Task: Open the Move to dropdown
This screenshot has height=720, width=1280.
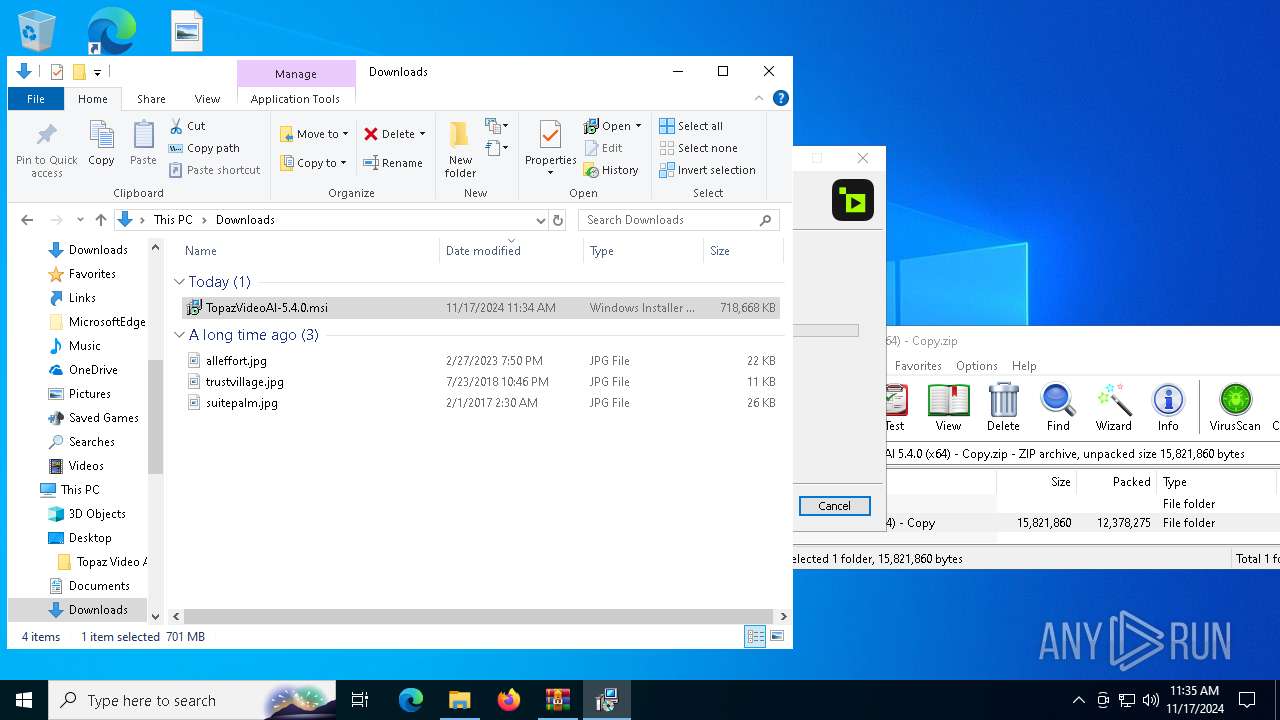Action: pos(314,134)
